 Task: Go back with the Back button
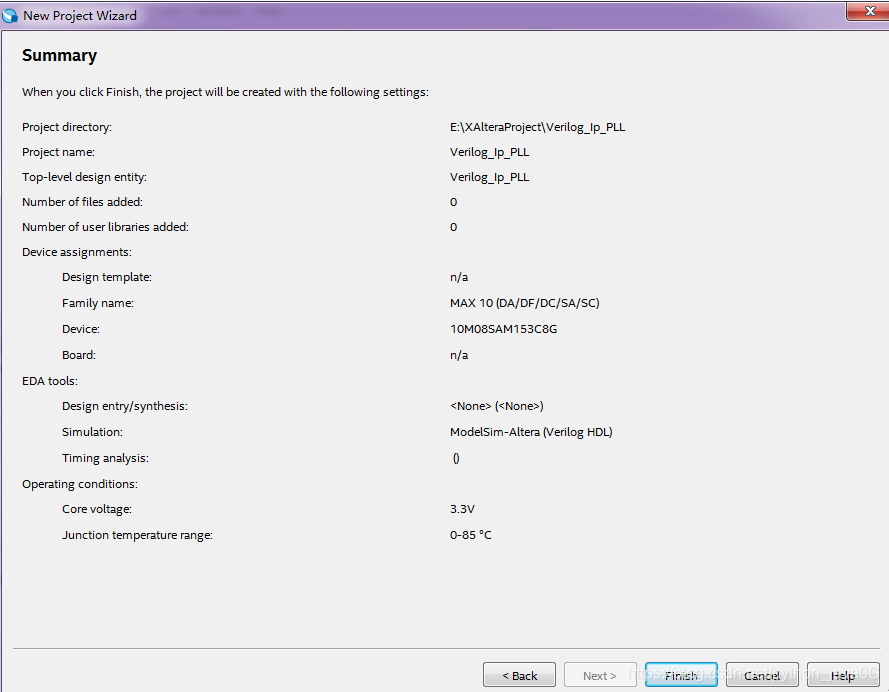pos(519,675)
